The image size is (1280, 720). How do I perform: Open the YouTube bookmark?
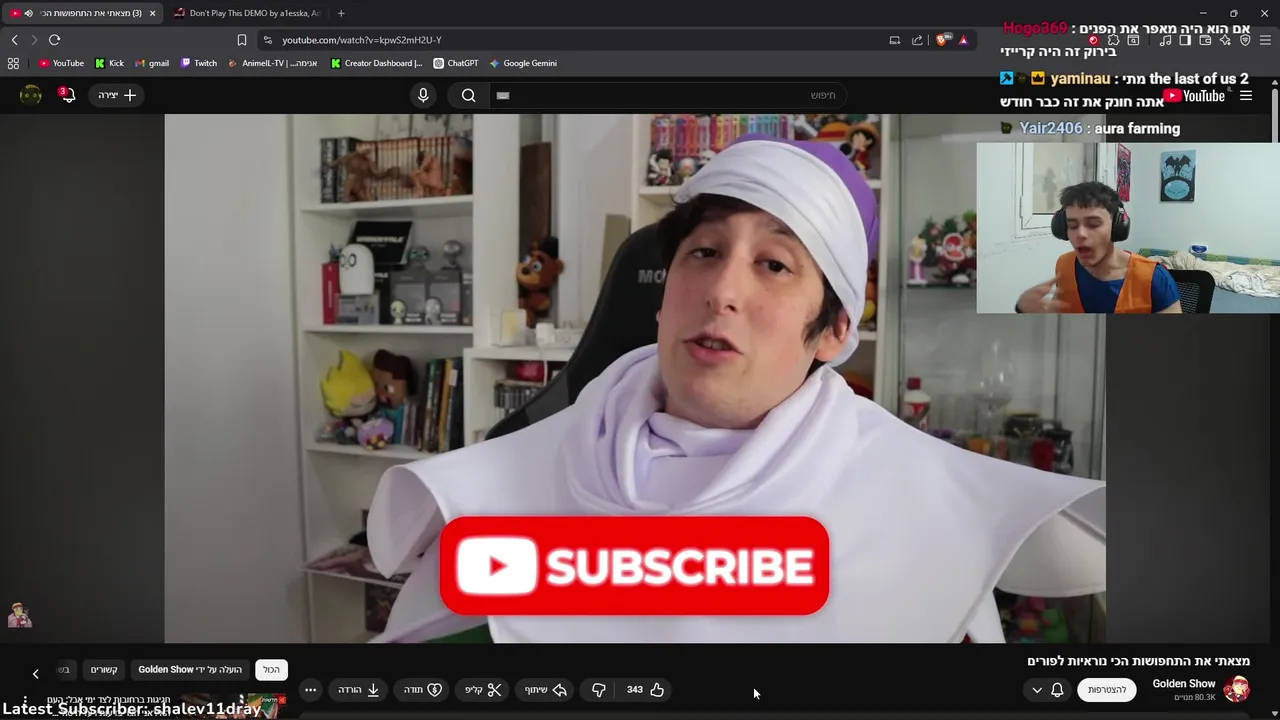(x=61, y=63)
